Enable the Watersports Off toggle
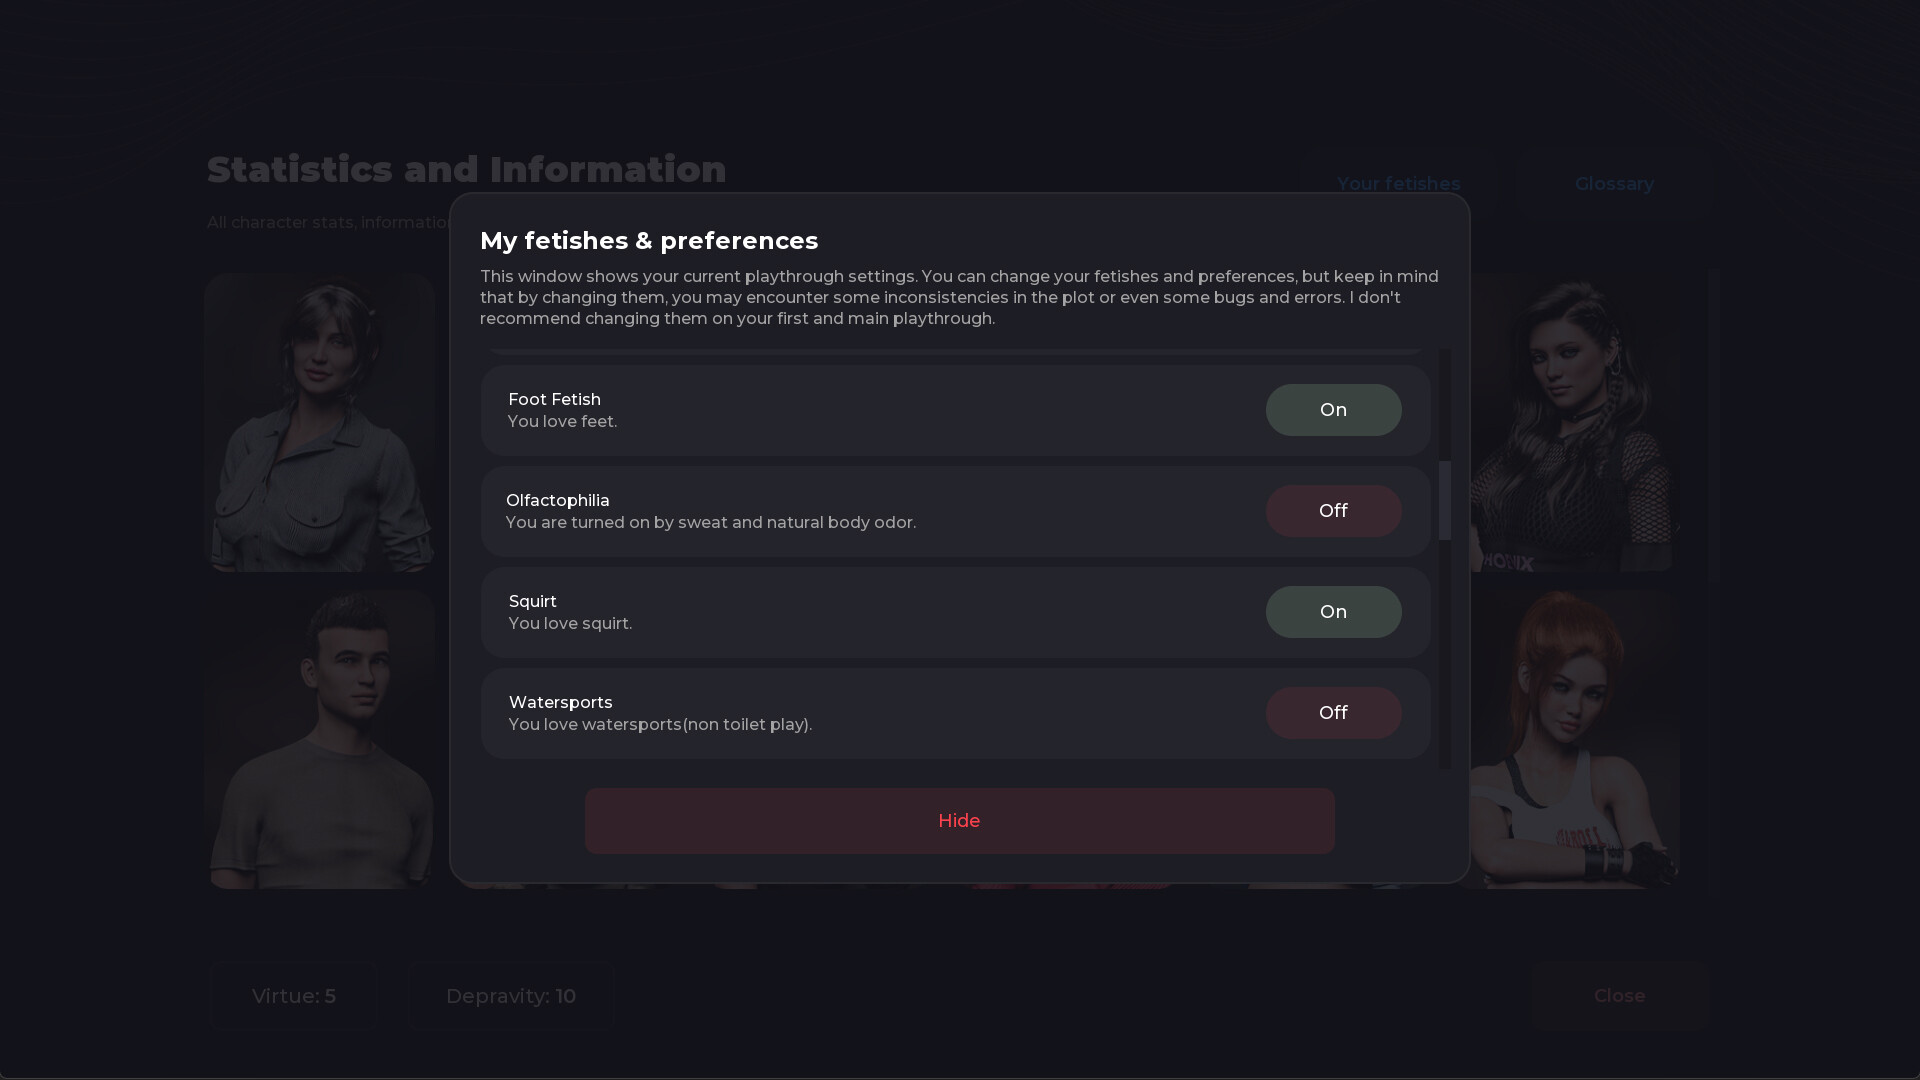Image resolution: width=1920 pixels, height=1080 pixels. point(1333,713)
